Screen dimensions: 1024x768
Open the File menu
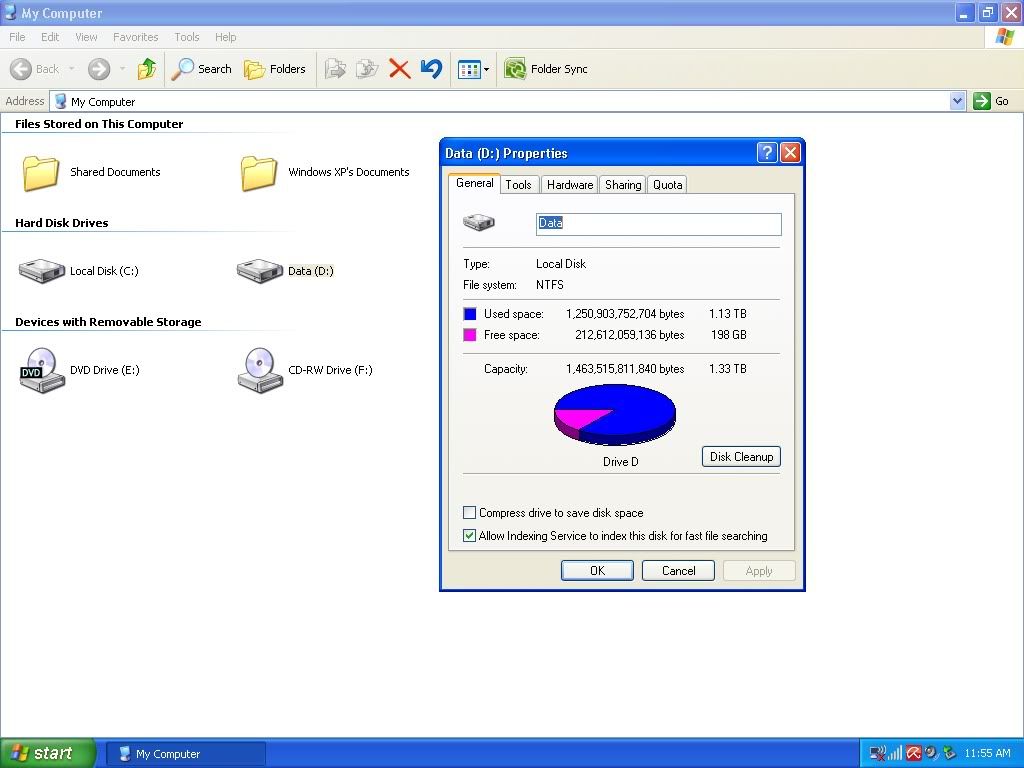pos(18,37)
